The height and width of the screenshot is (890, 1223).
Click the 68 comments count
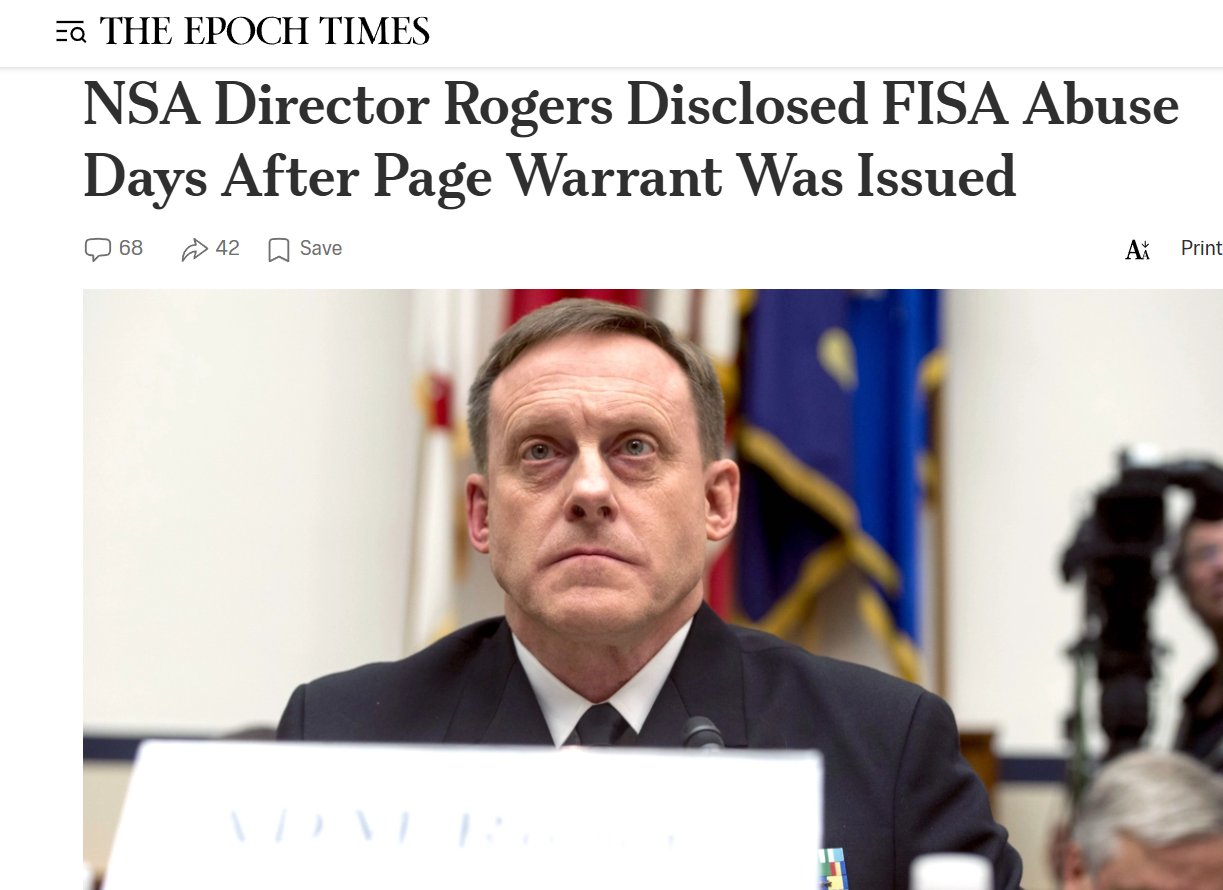[131, 248]
